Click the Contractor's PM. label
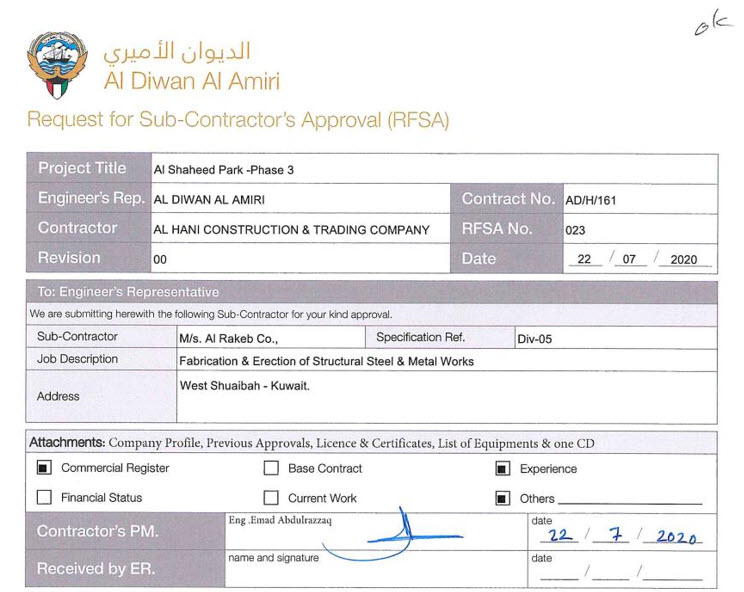 click(x=98, y=531)
